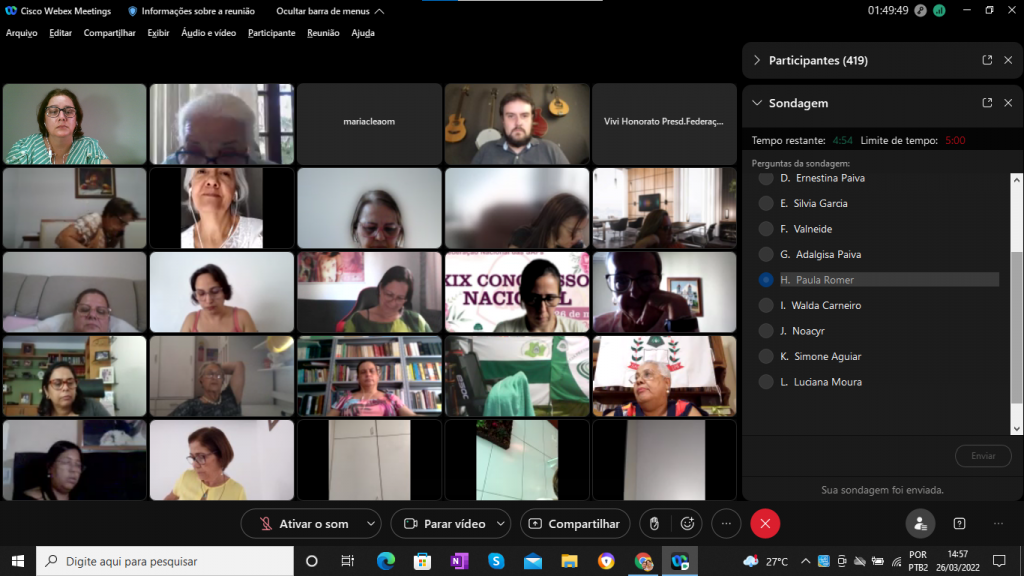Open Skype from the Windows taskbar
The image size is (1024, 576).
[x=495, y=561]
